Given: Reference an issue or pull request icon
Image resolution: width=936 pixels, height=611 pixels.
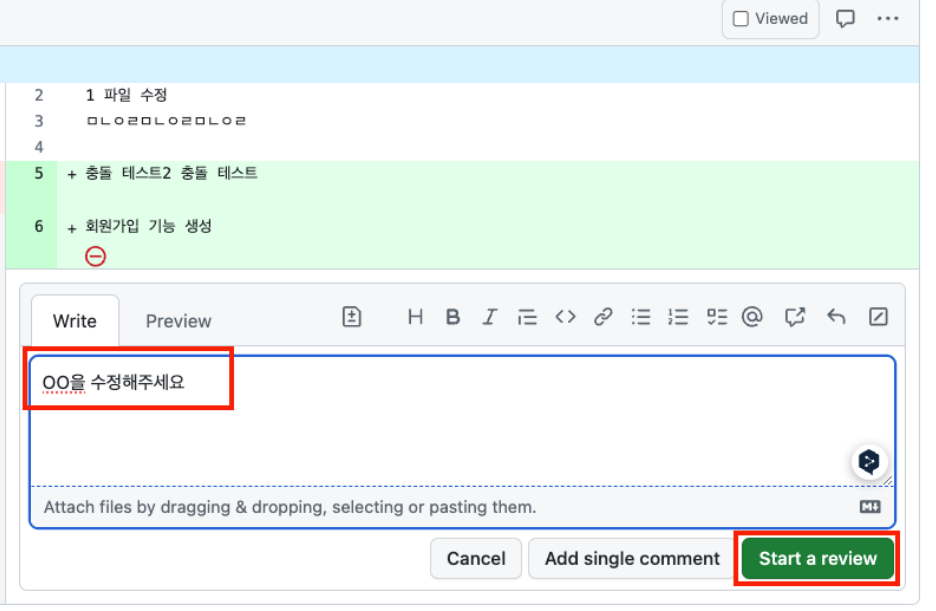Looking at the screenshot, I should (x=795, y=316).
